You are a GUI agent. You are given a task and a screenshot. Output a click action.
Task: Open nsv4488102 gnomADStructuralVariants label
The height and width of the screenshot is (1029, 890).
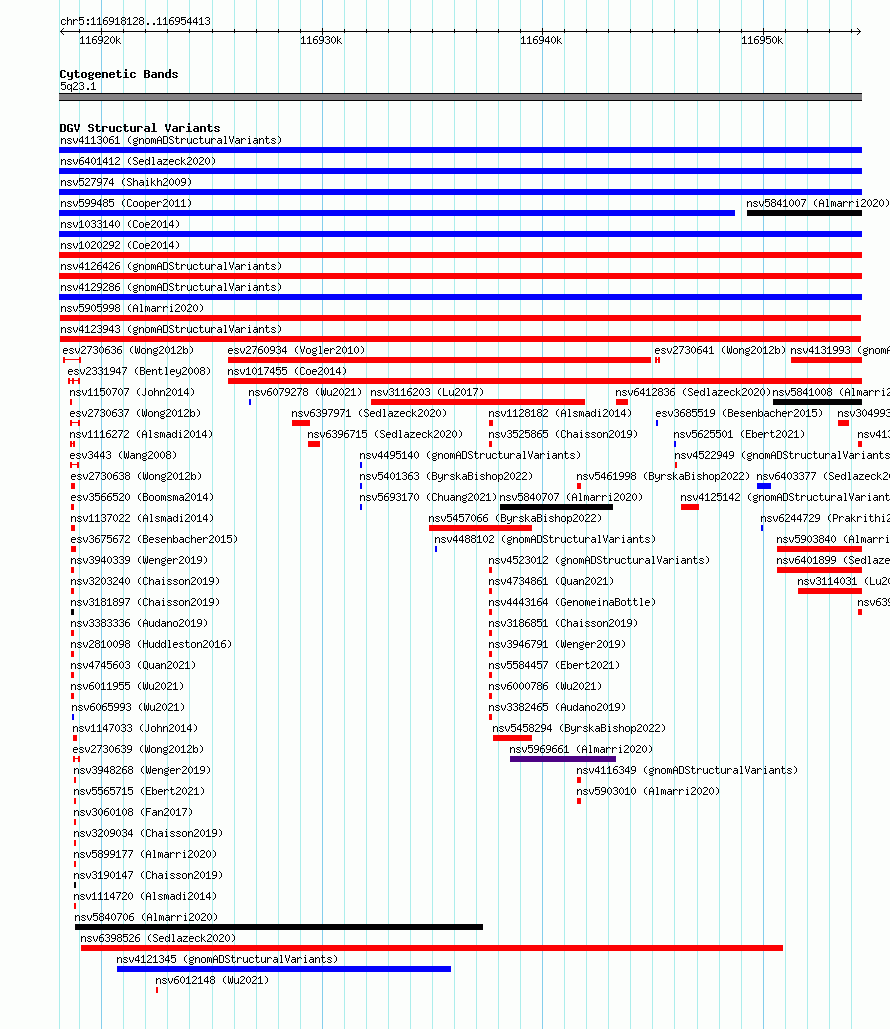pyautogui.click(x=545, y=539)
